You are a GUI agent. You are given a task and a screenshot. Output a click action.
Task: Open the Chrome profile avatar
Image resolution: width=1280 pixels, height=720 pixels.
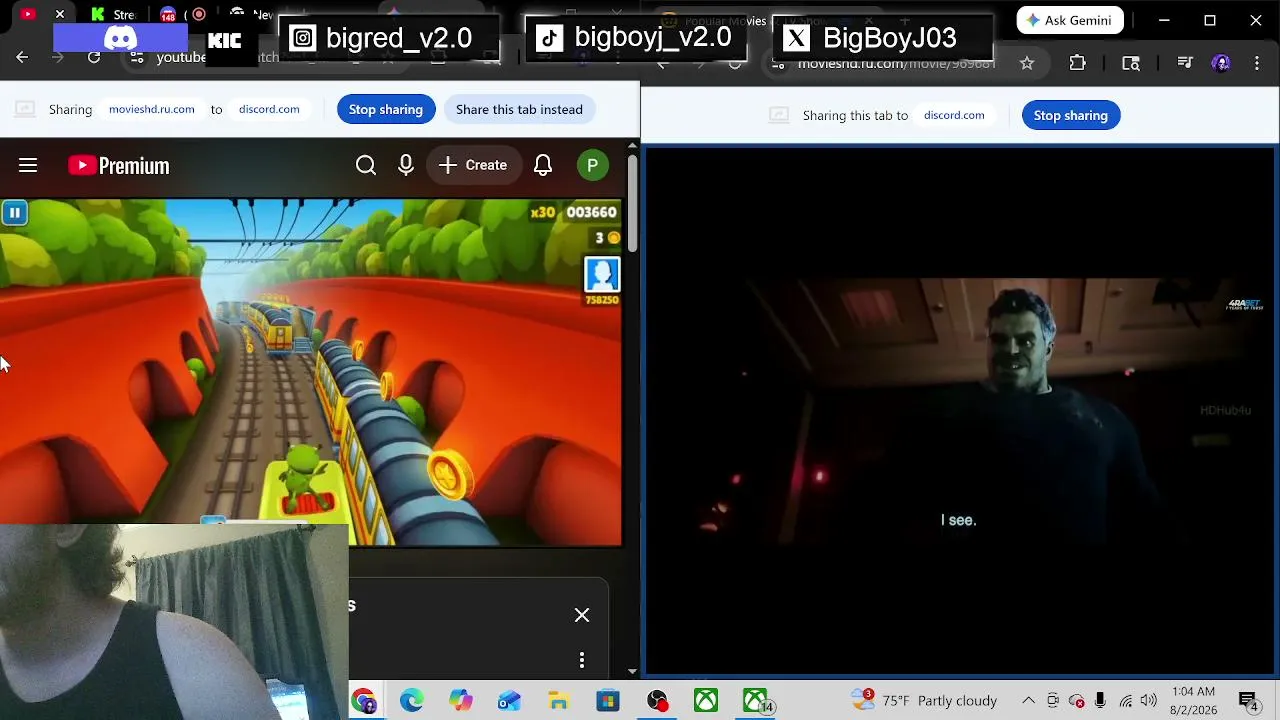click(1221, 63)
